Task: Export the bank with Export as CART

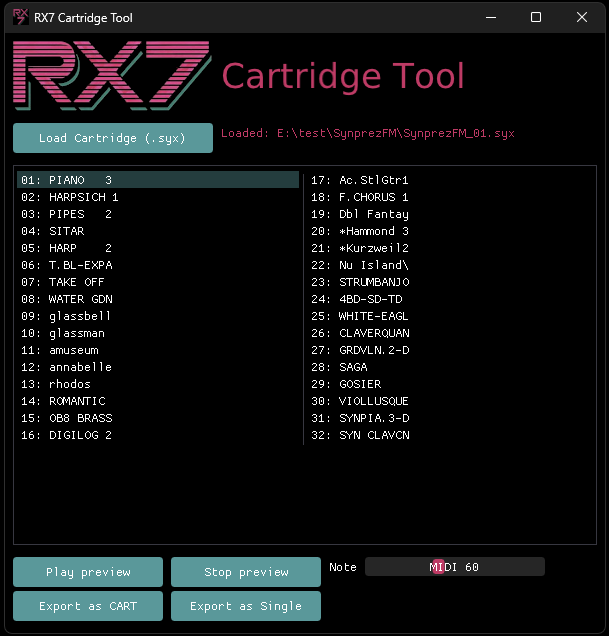Action: pos(88,606)
